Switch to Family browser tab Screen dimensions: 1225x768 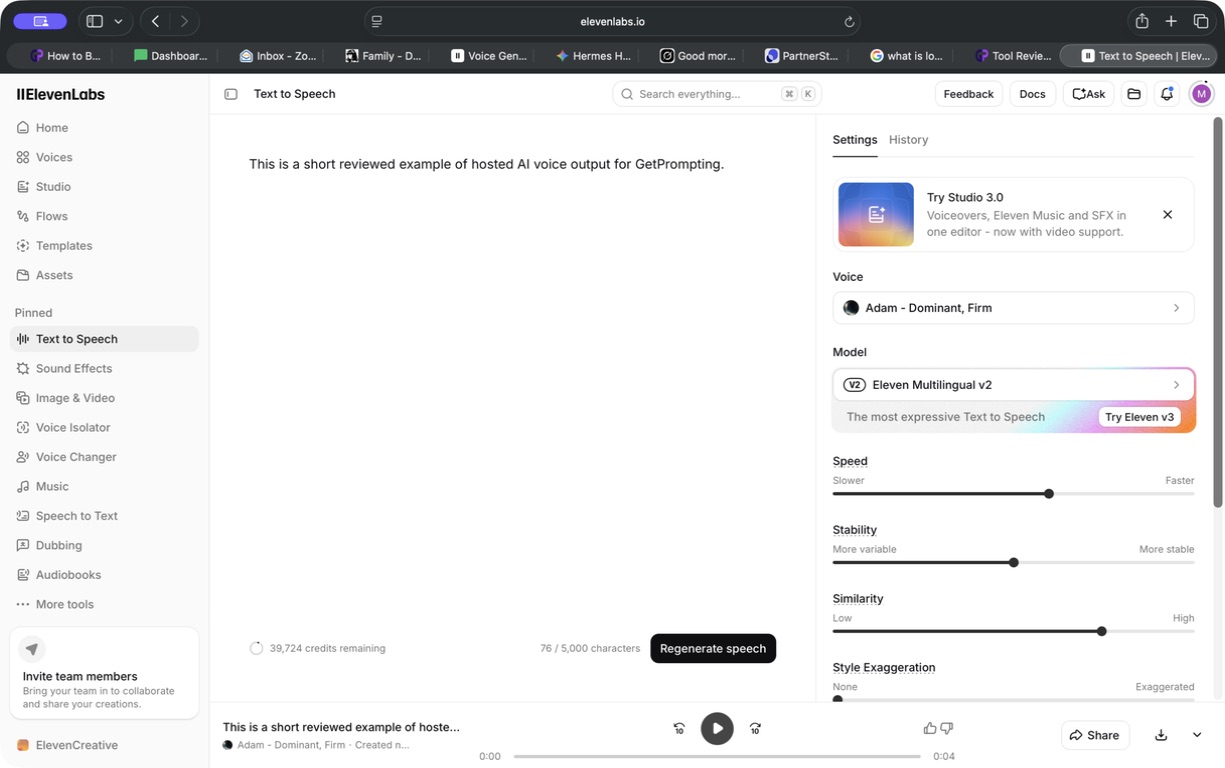click(x=384, y=56)
